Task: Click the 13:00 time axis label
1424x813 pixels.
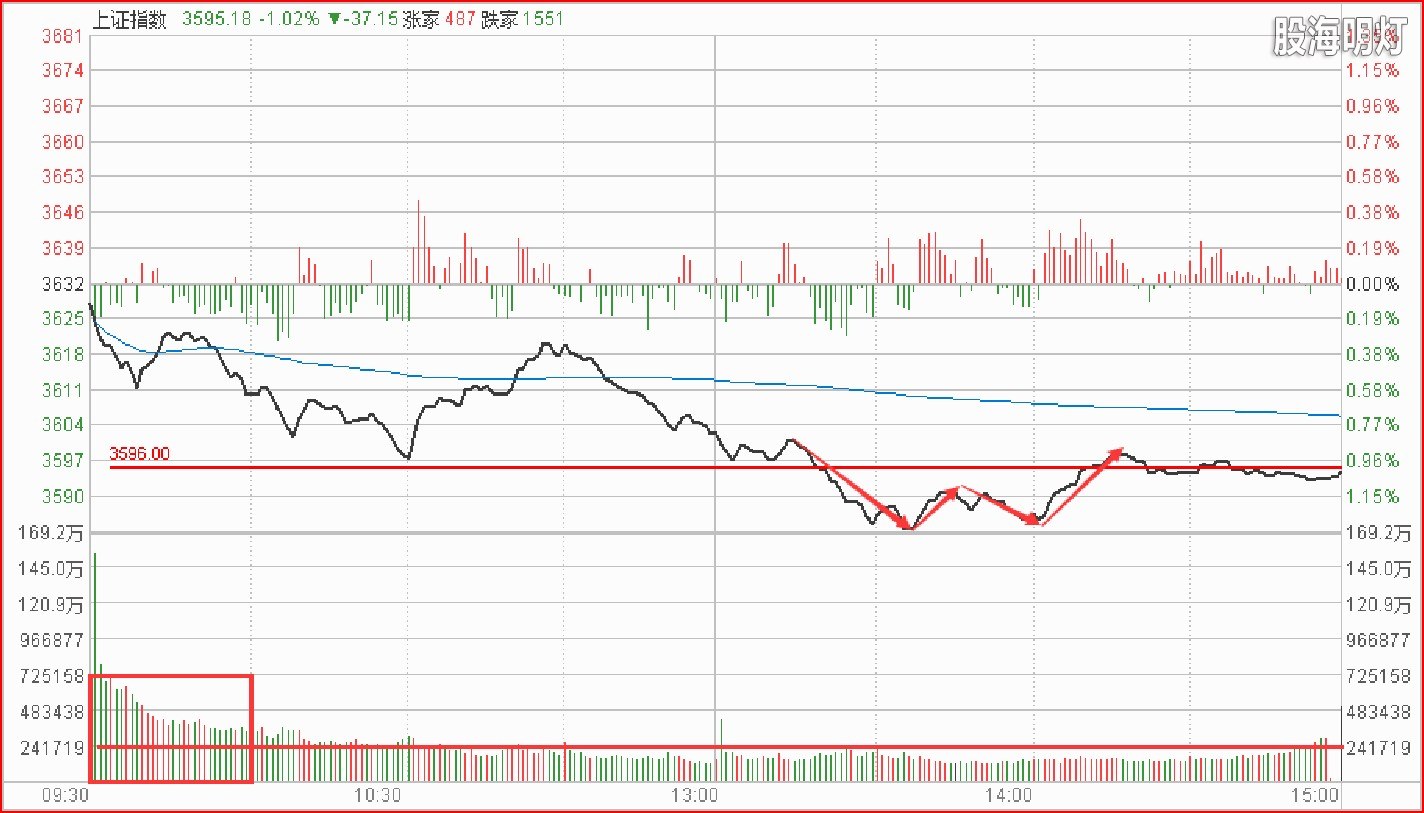Action: point(693,796)
